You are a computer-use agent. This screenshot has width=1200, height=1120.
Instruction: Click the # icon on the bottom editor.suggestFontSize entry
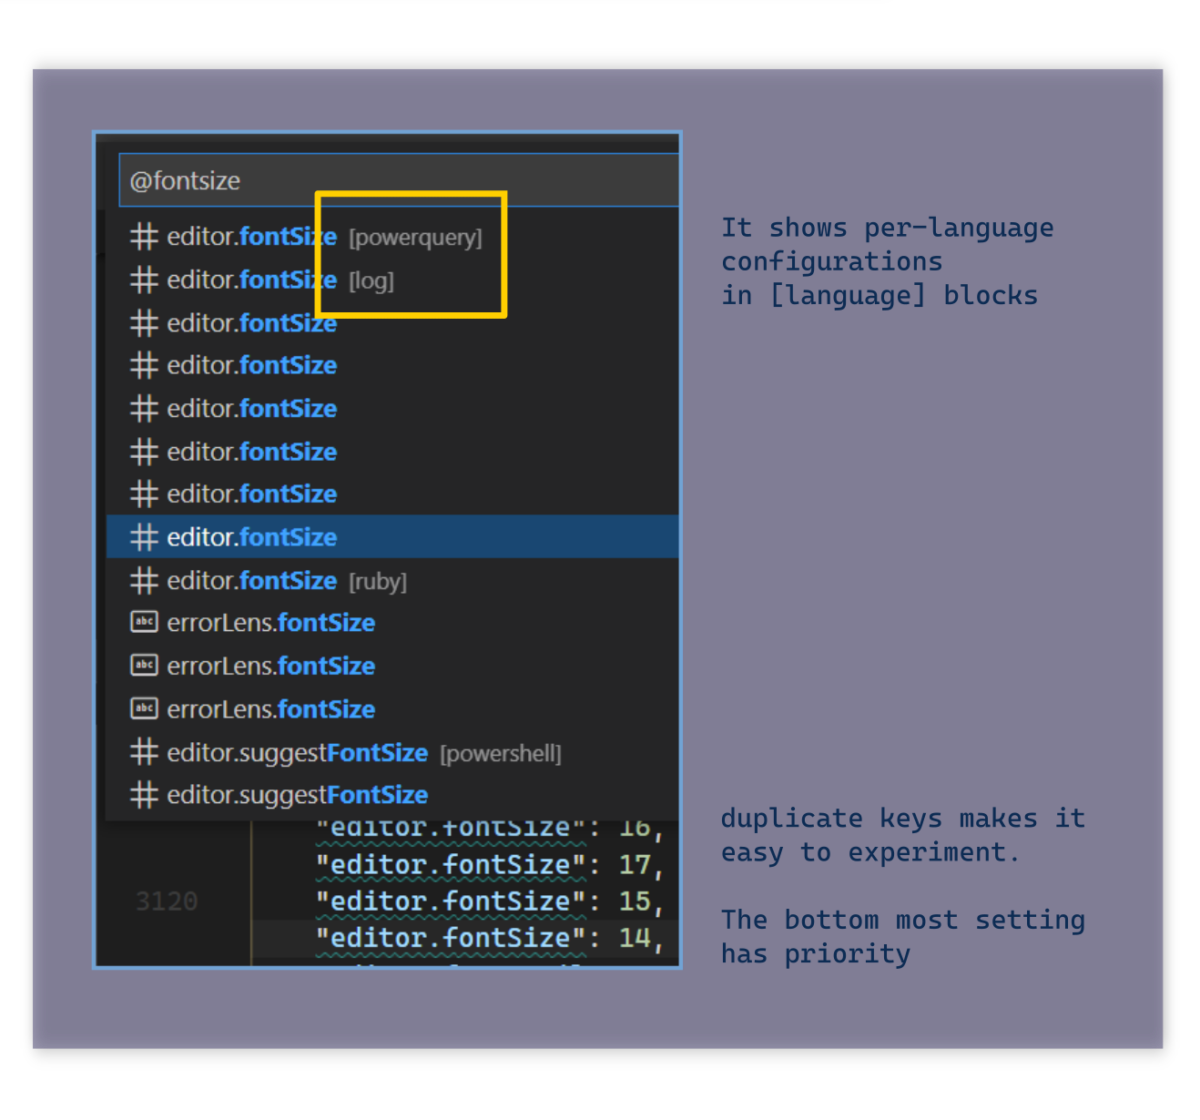click(144, 795)
